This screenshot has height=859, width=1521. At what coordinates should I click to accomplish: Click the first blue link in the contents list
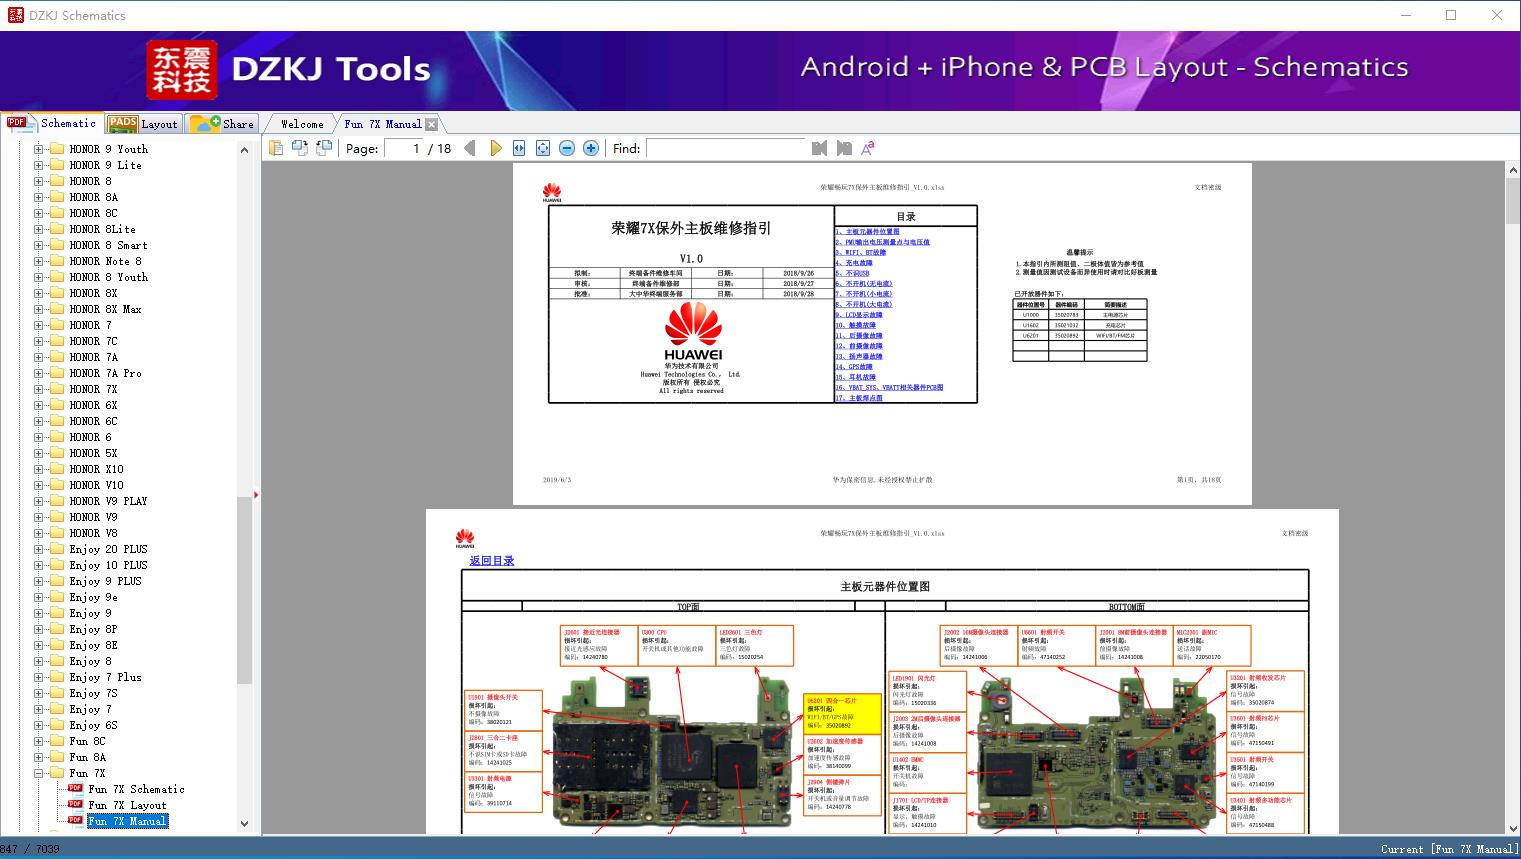pos(867,232)
